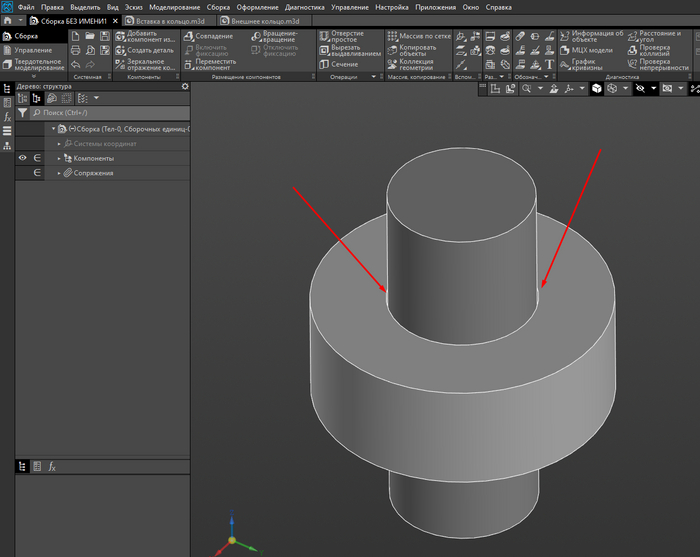The width and height of the screenshot is (700, 557).
Task: Click the Копировать объекты tool
Action: 412,50
